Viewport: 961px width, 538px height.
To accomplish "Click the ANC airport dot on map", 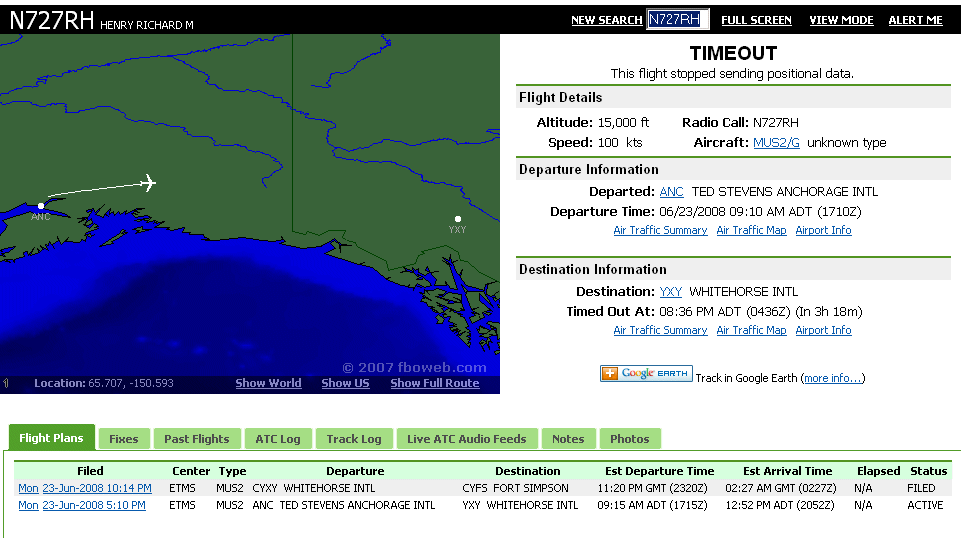I will (x=41, y=206).
